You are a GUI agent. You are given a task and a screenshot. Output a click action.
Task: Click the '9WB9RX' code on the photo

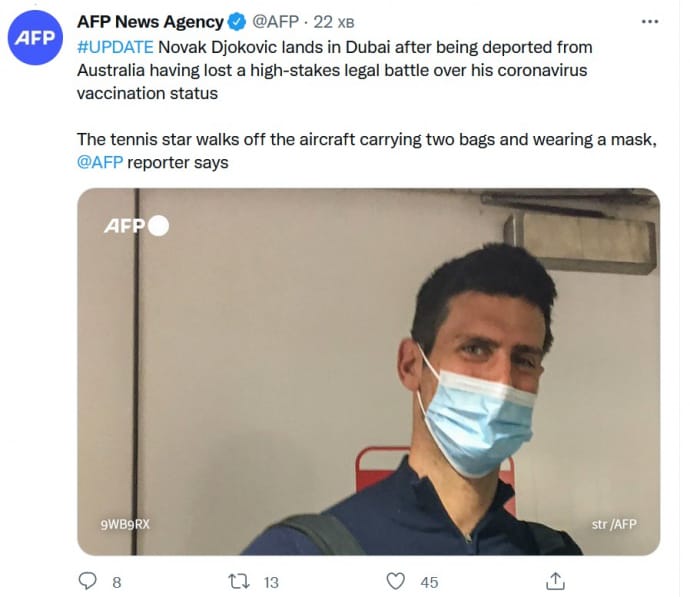(124, 522)
